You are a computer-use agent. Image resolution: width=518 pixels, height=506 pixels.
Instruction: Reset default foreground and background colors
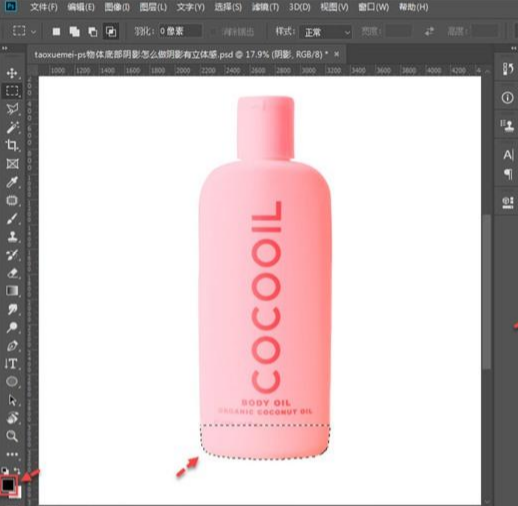5,470
